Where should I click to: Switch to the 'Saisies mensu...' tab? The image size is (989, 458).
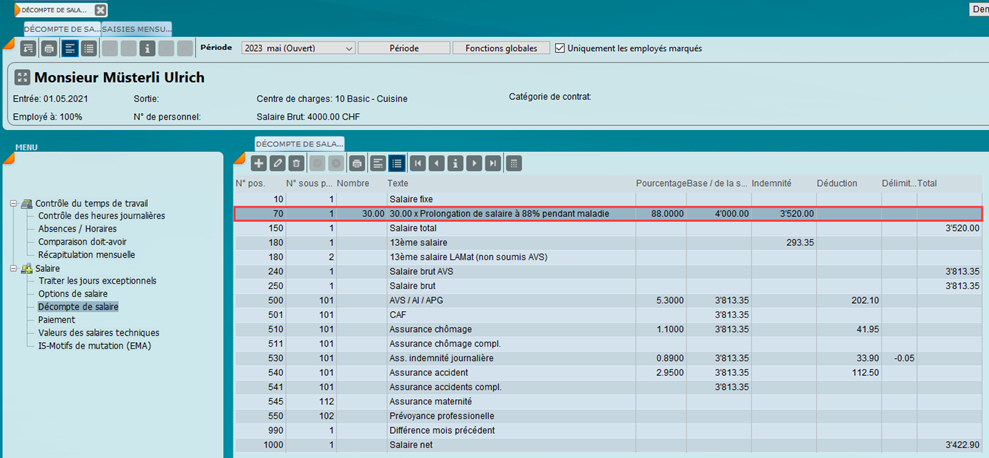pos(137,30)
